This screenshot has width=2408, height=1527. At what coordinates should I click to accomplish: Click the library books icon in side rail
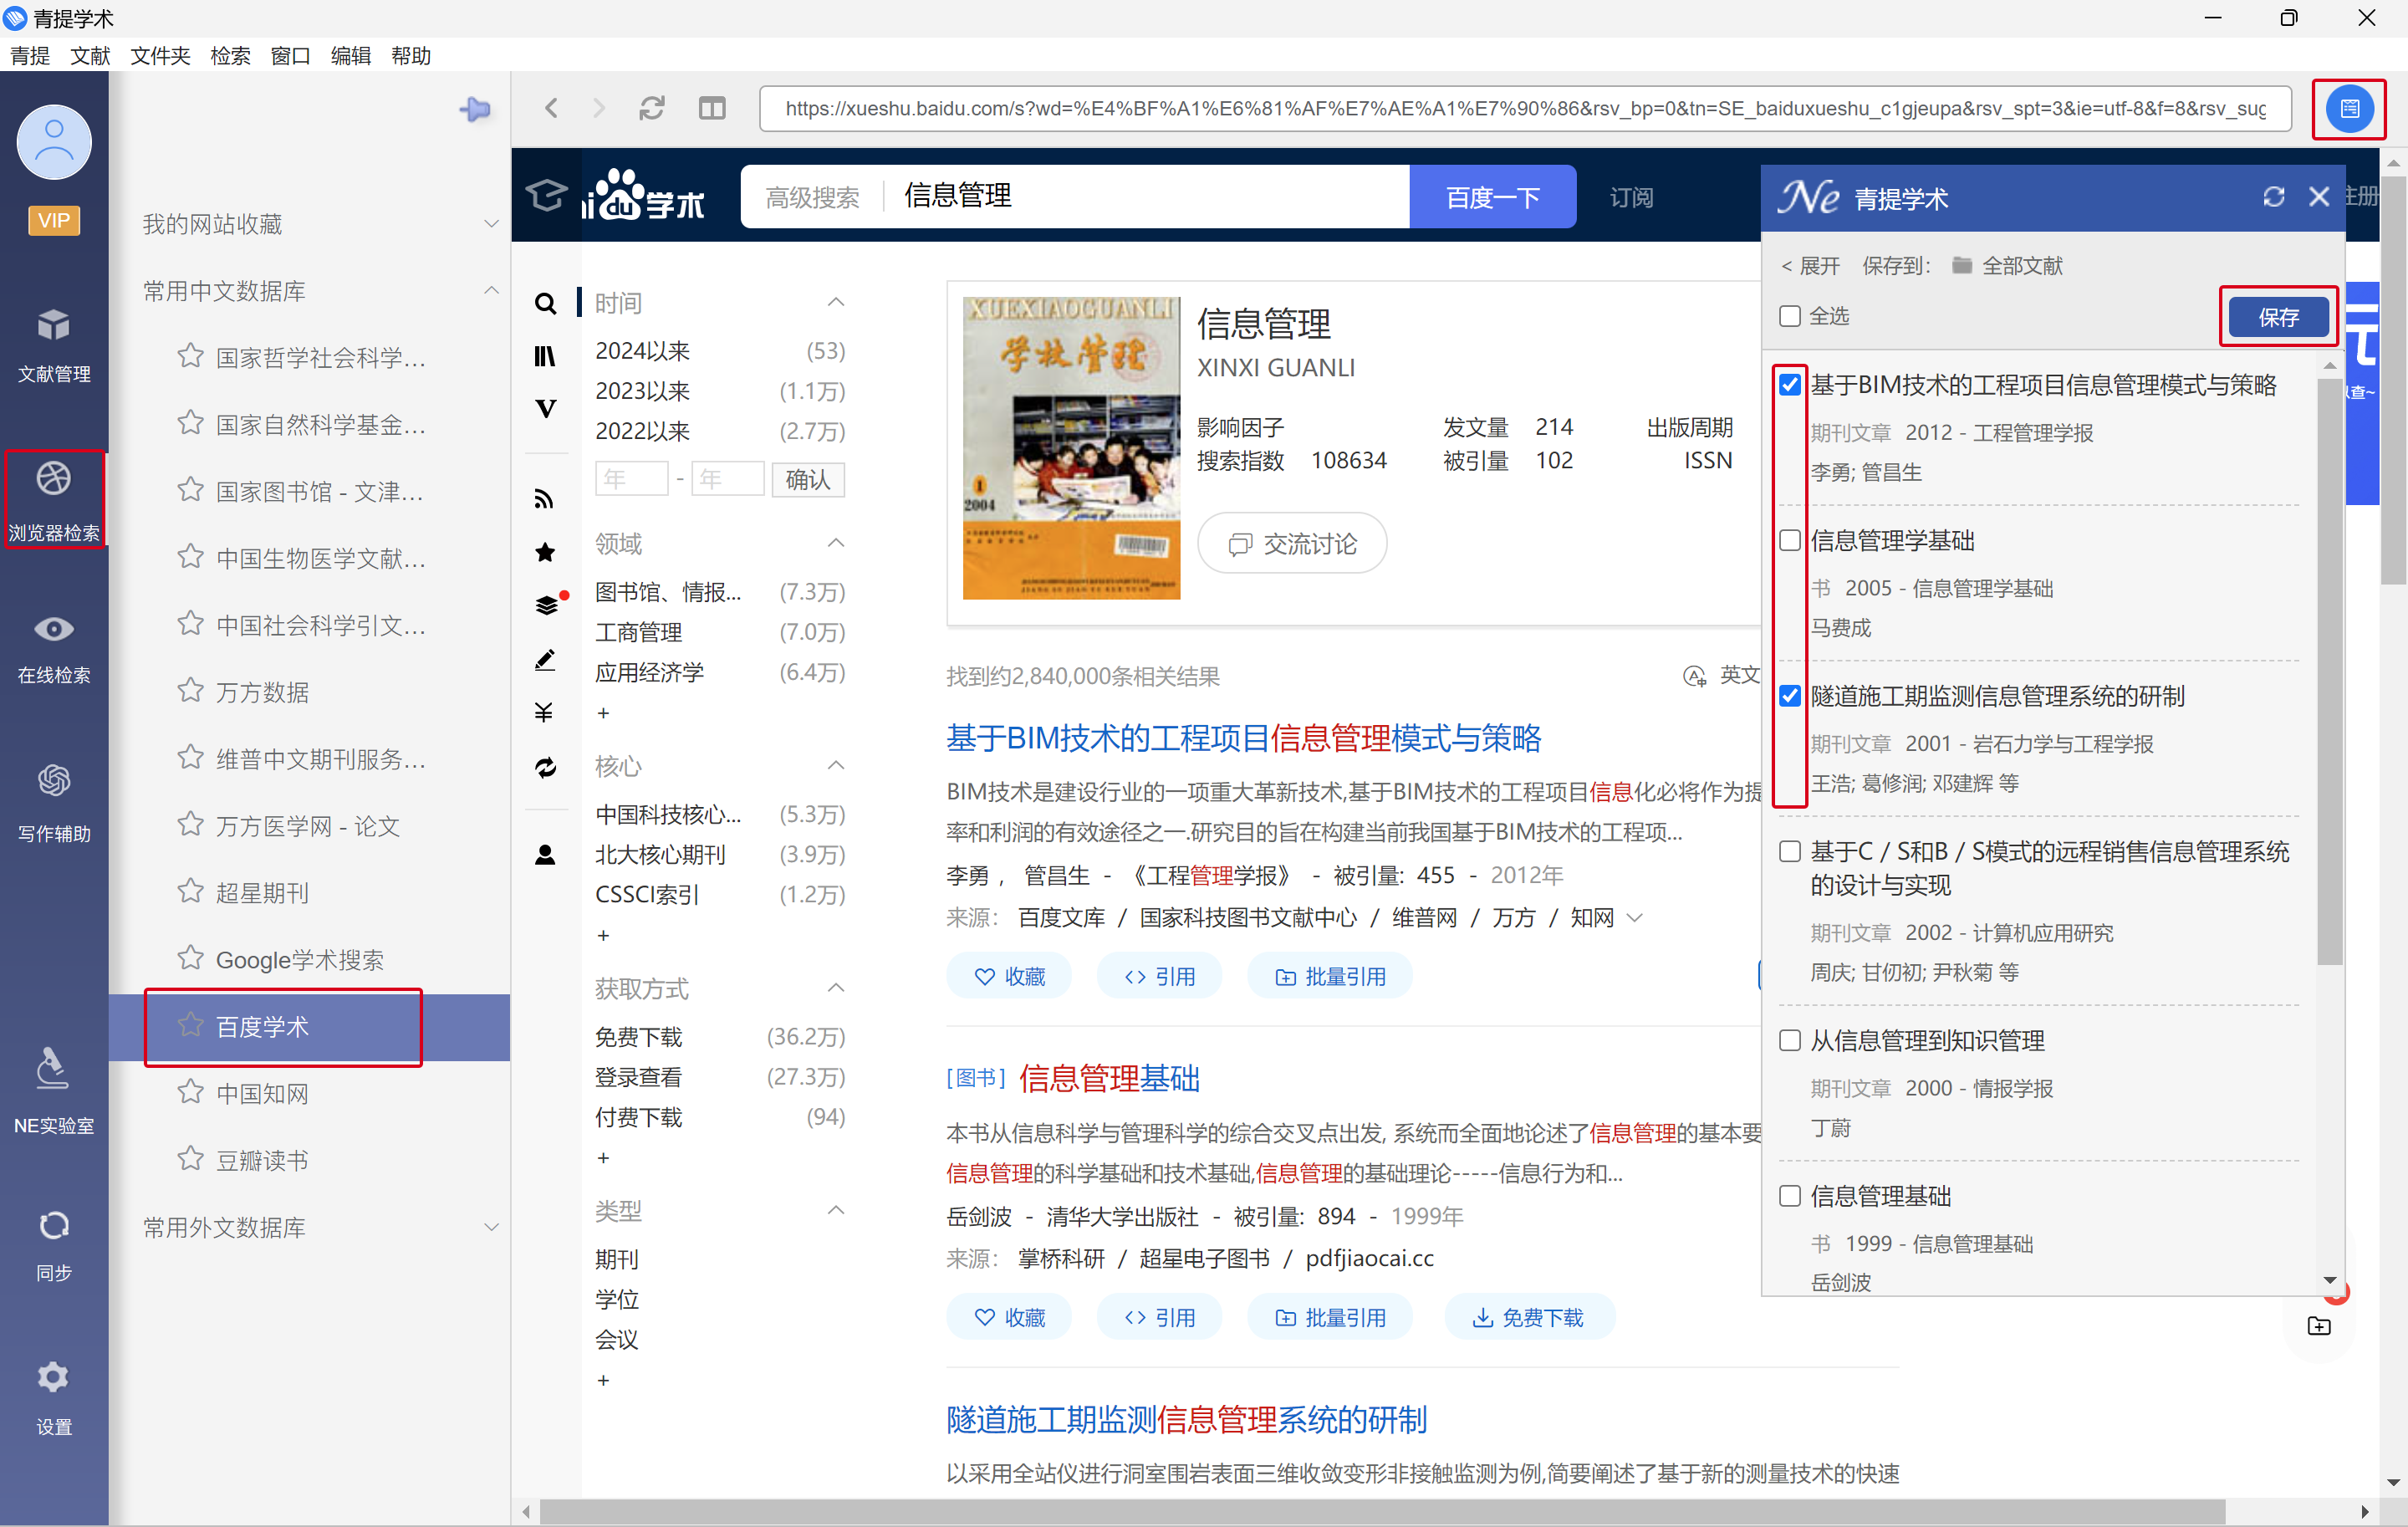tap(545, 356)
